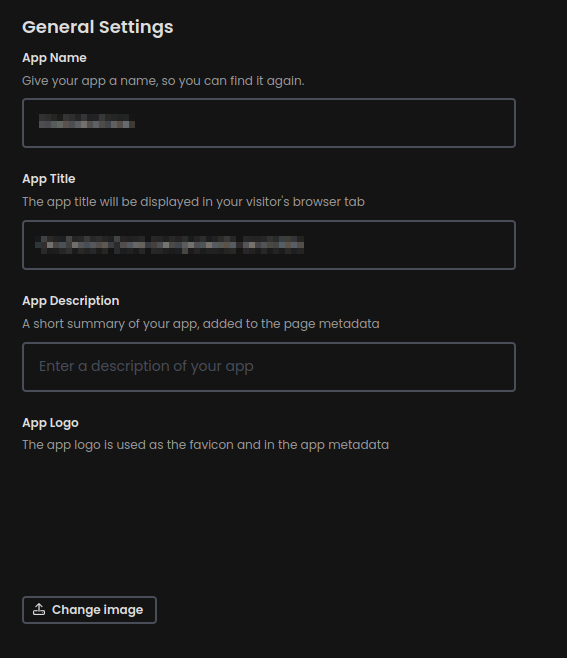
Task: Click the App Name label
Action: click(x=54, y=58)
